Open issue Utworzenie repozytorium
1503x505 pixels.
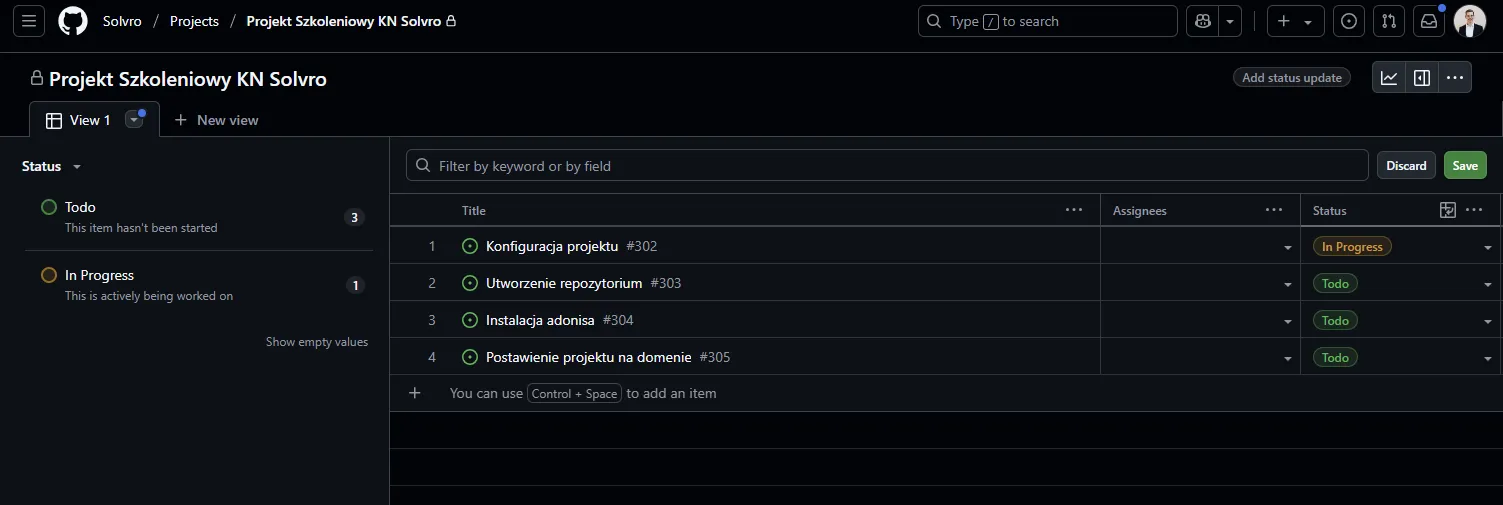[564, 283]
